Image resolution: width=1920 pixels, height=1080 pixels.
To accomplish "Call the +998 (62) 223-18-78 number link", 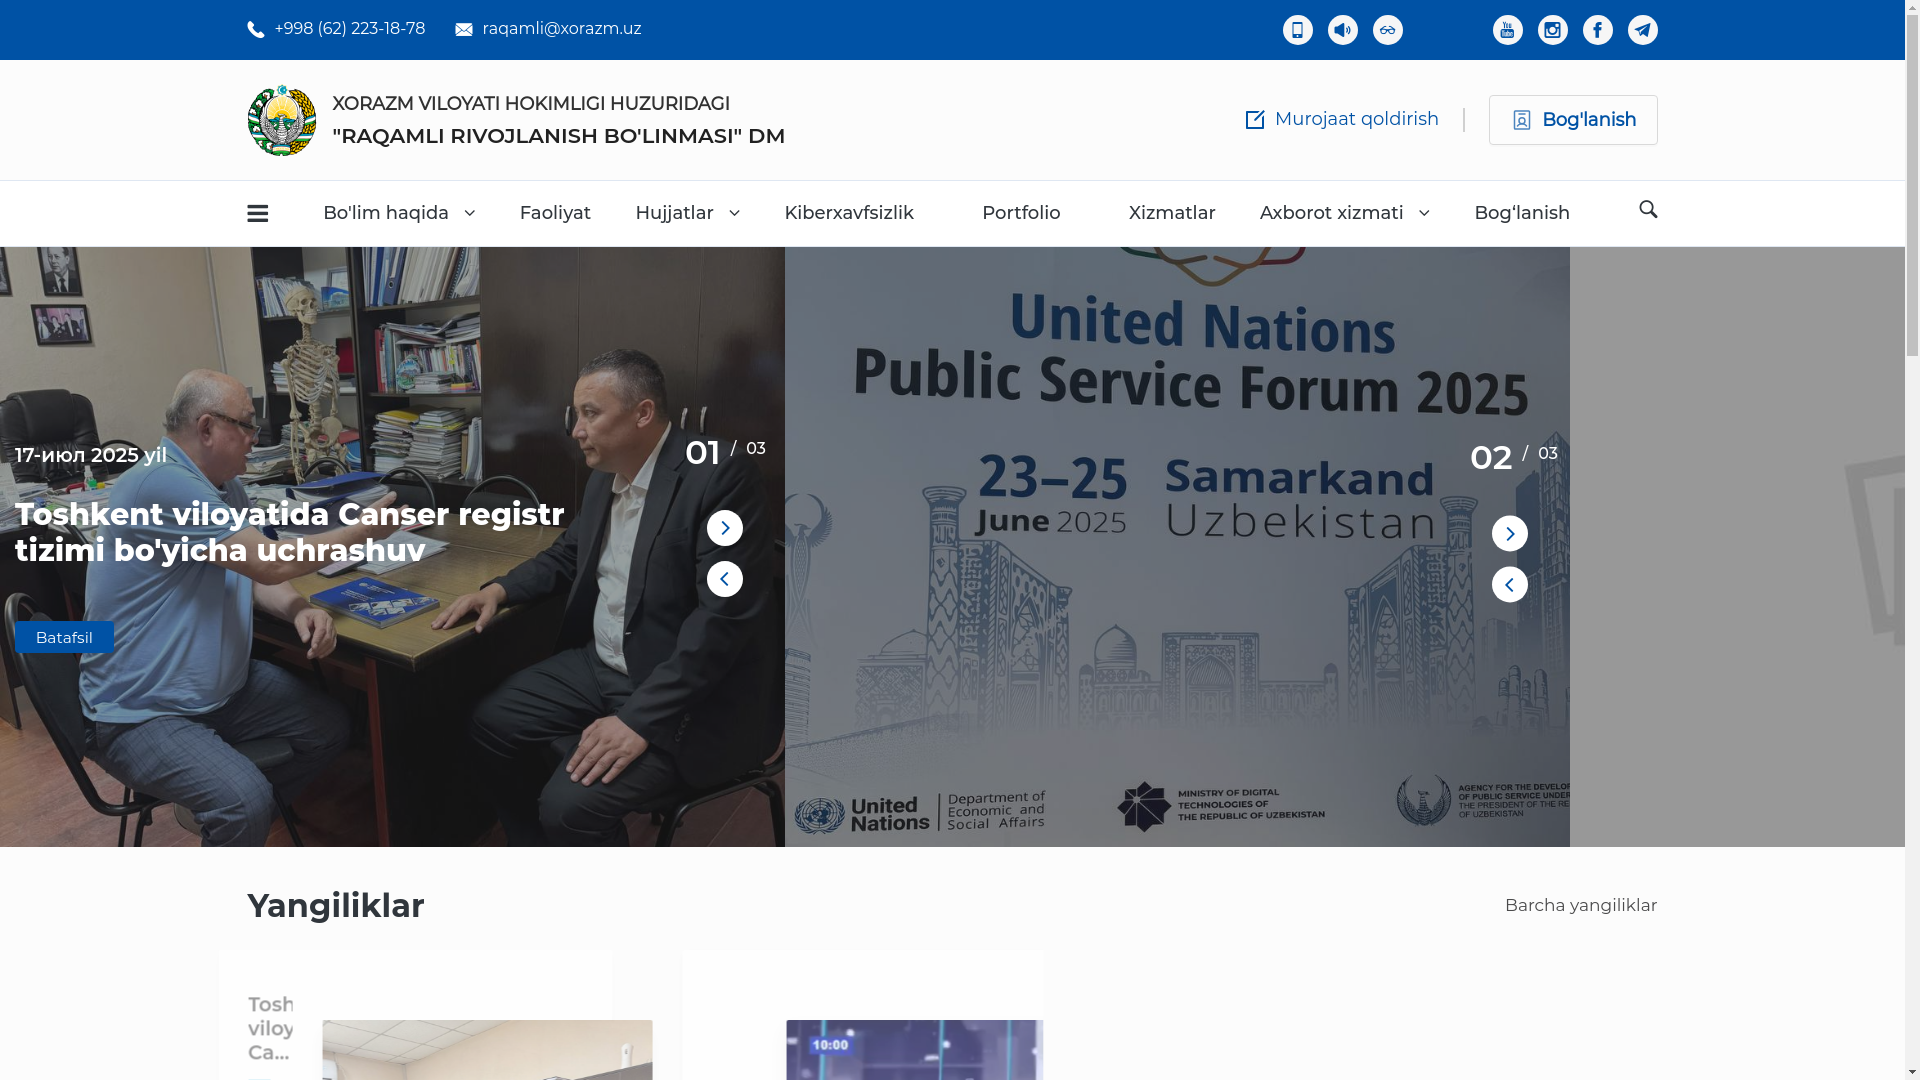I will pos(349,29).
